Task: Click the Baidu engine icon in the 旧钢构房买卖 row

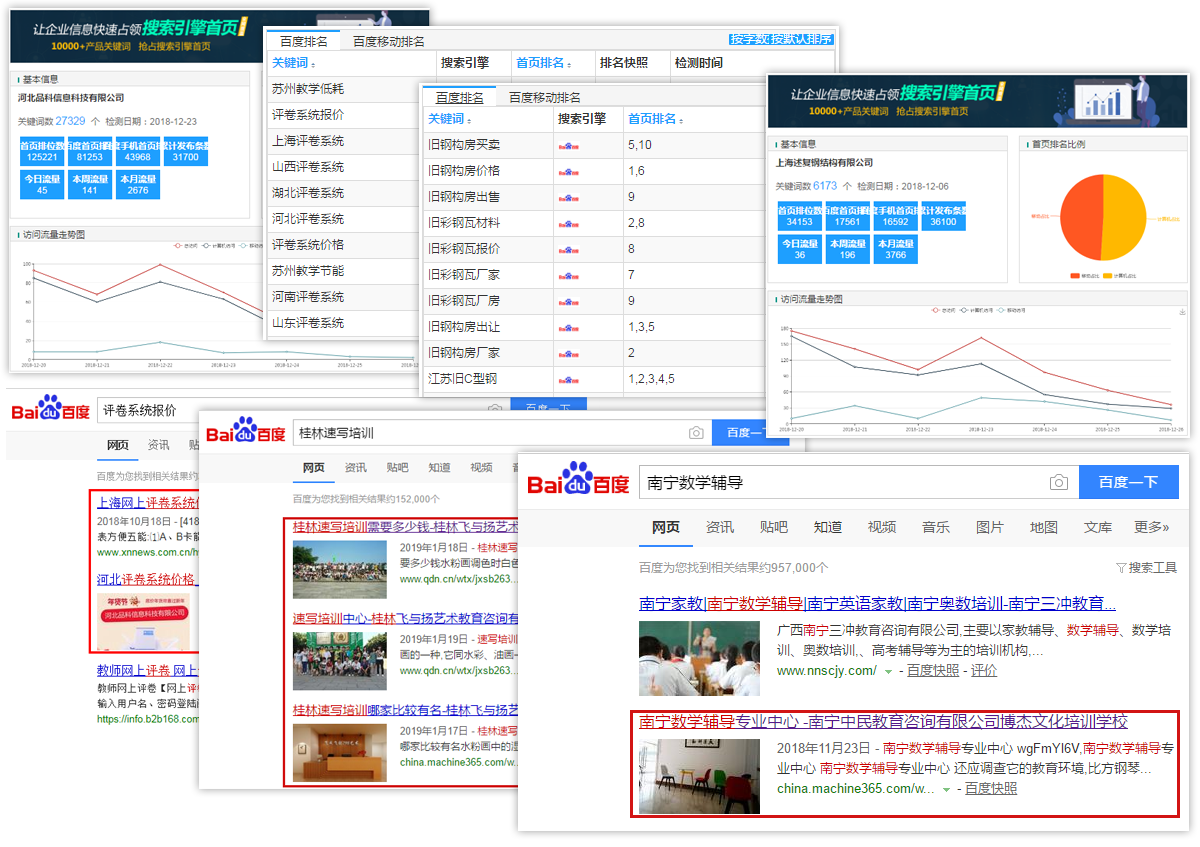Action: (x=569, y=145)
